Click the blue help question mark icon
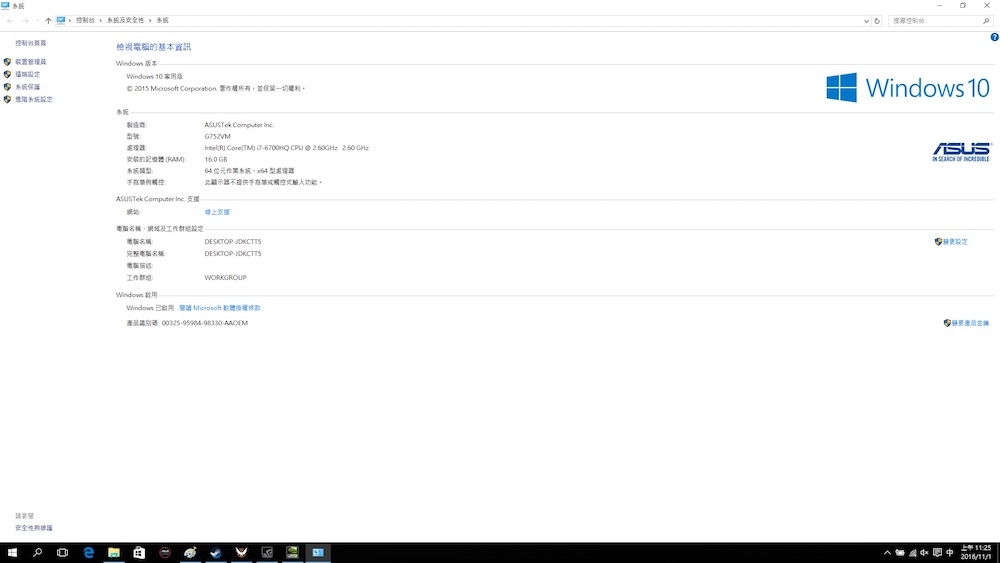Screen dimensions: 1000x563 coord(994,37)
